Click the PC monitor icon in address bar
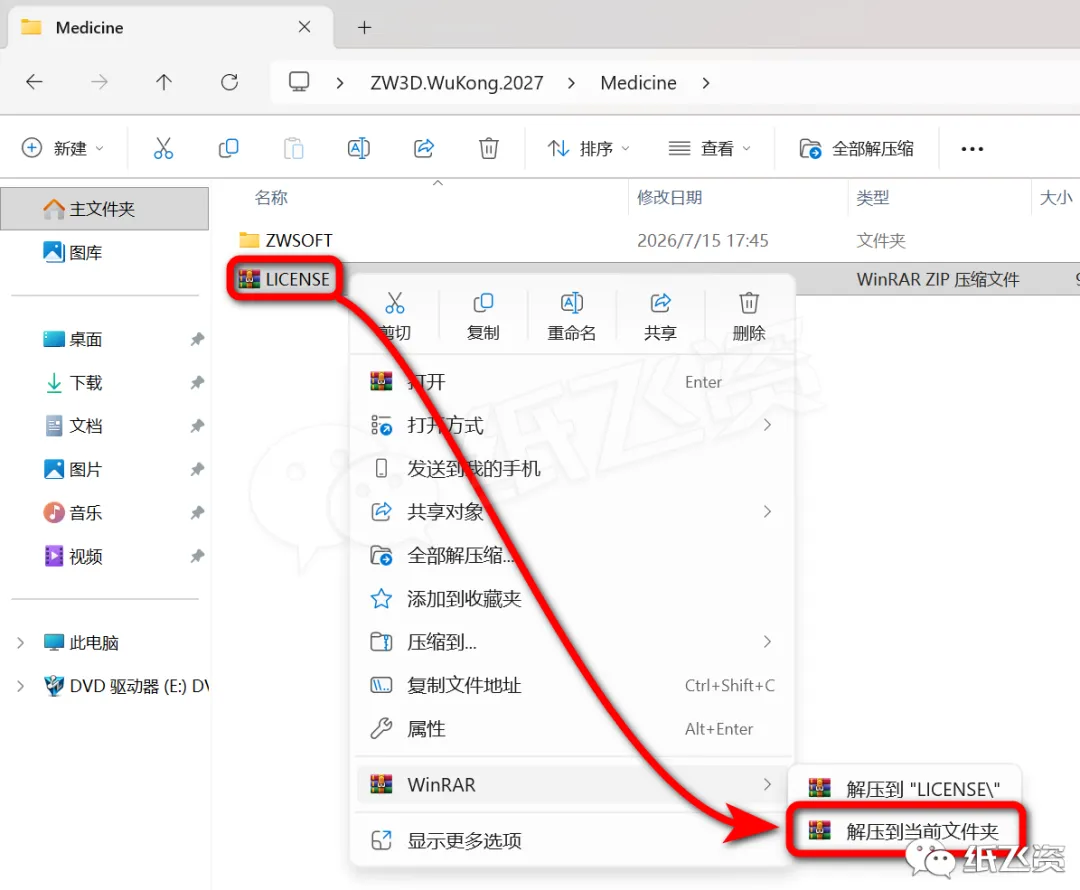Screen dimensions: 1080x890 [x=299, y=82]
